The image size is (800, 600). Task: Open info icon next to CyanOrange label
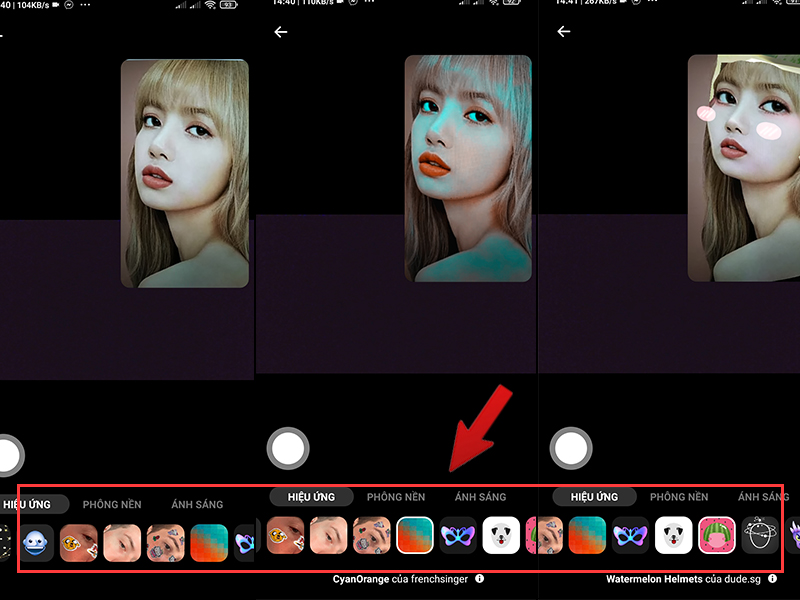[x=479, y=579]
